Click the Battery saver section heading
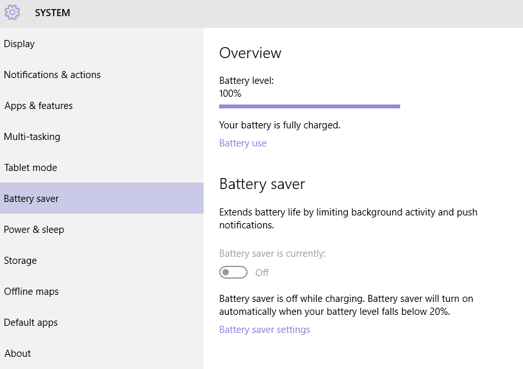The height and width of the screenshot is (369, 523). pyautogui.click(x=262, y=184)
